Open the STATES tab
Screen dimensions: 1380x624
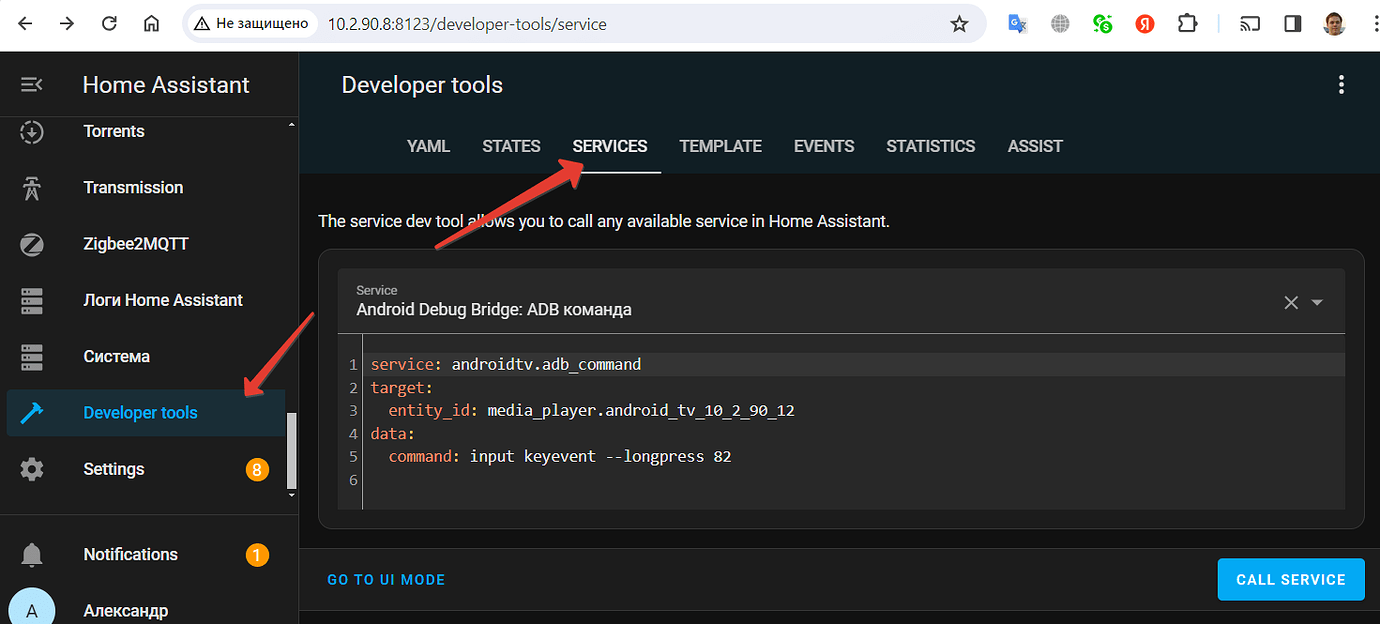[x=511, y=146]
